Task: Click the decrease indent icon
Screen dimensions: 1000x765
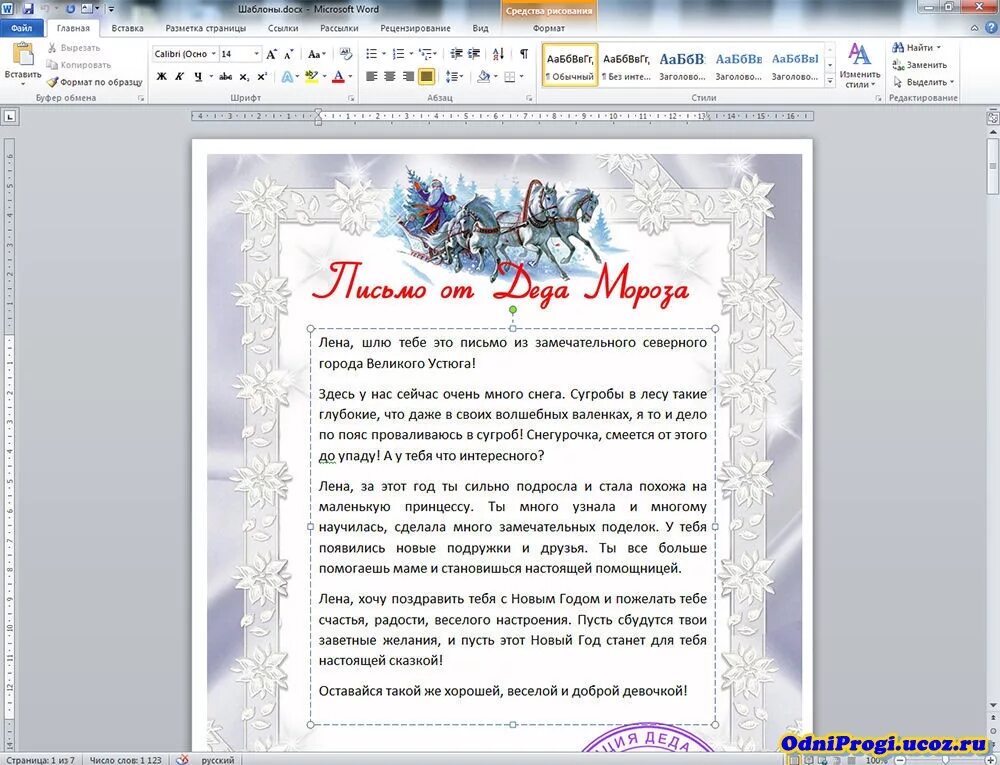Action: pos(456,54)
